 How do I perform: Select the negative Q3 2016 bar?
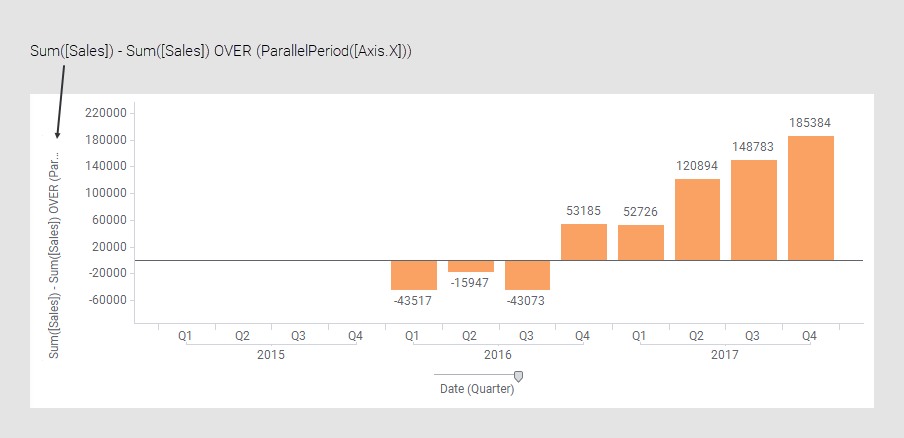pos(527,275)
